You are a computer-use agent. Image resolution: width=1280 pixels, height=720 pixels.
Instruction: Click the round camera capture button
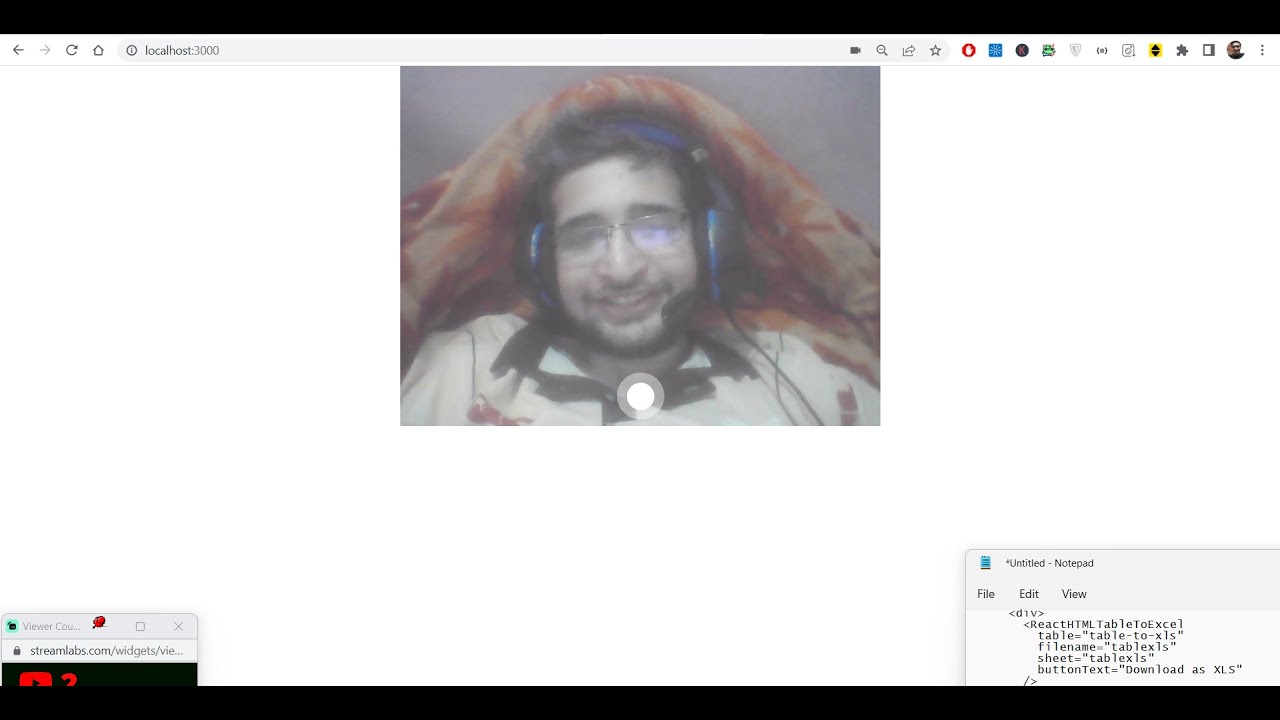(640, 397)
